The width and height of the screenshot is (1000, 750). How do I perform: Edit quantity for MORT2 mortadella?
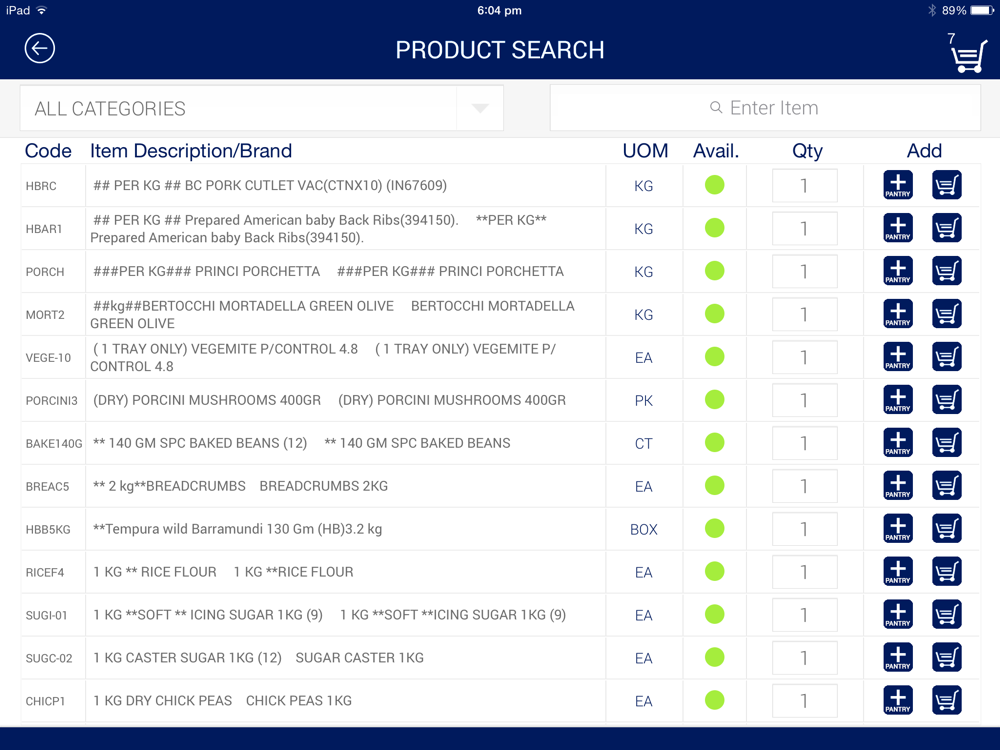click(x=804, y=315)
